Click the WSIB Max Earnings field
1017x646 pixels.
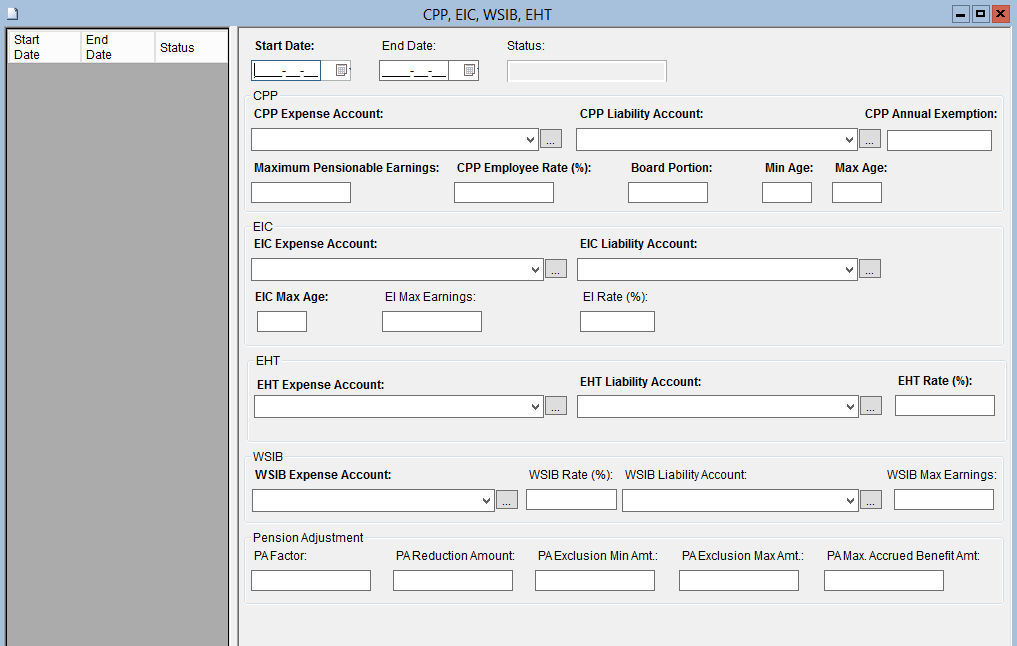(943, 499)
